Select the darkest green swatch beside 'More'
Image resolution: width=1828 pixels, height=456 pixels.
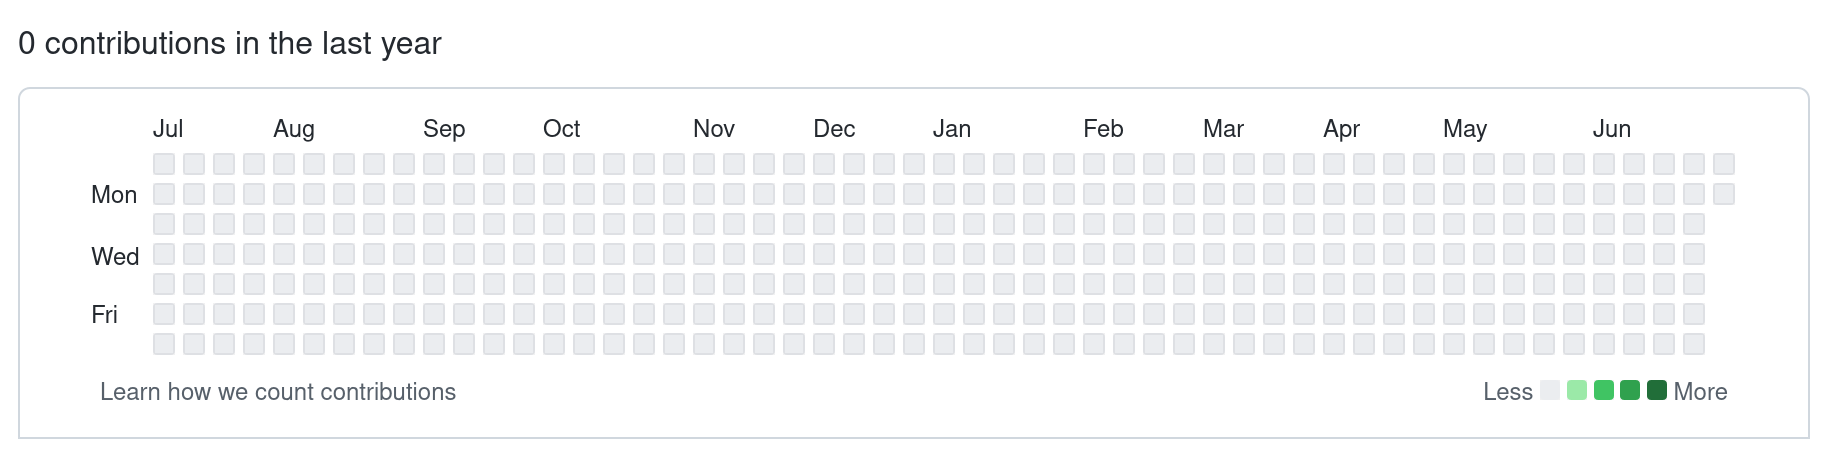click(1657, 391)
